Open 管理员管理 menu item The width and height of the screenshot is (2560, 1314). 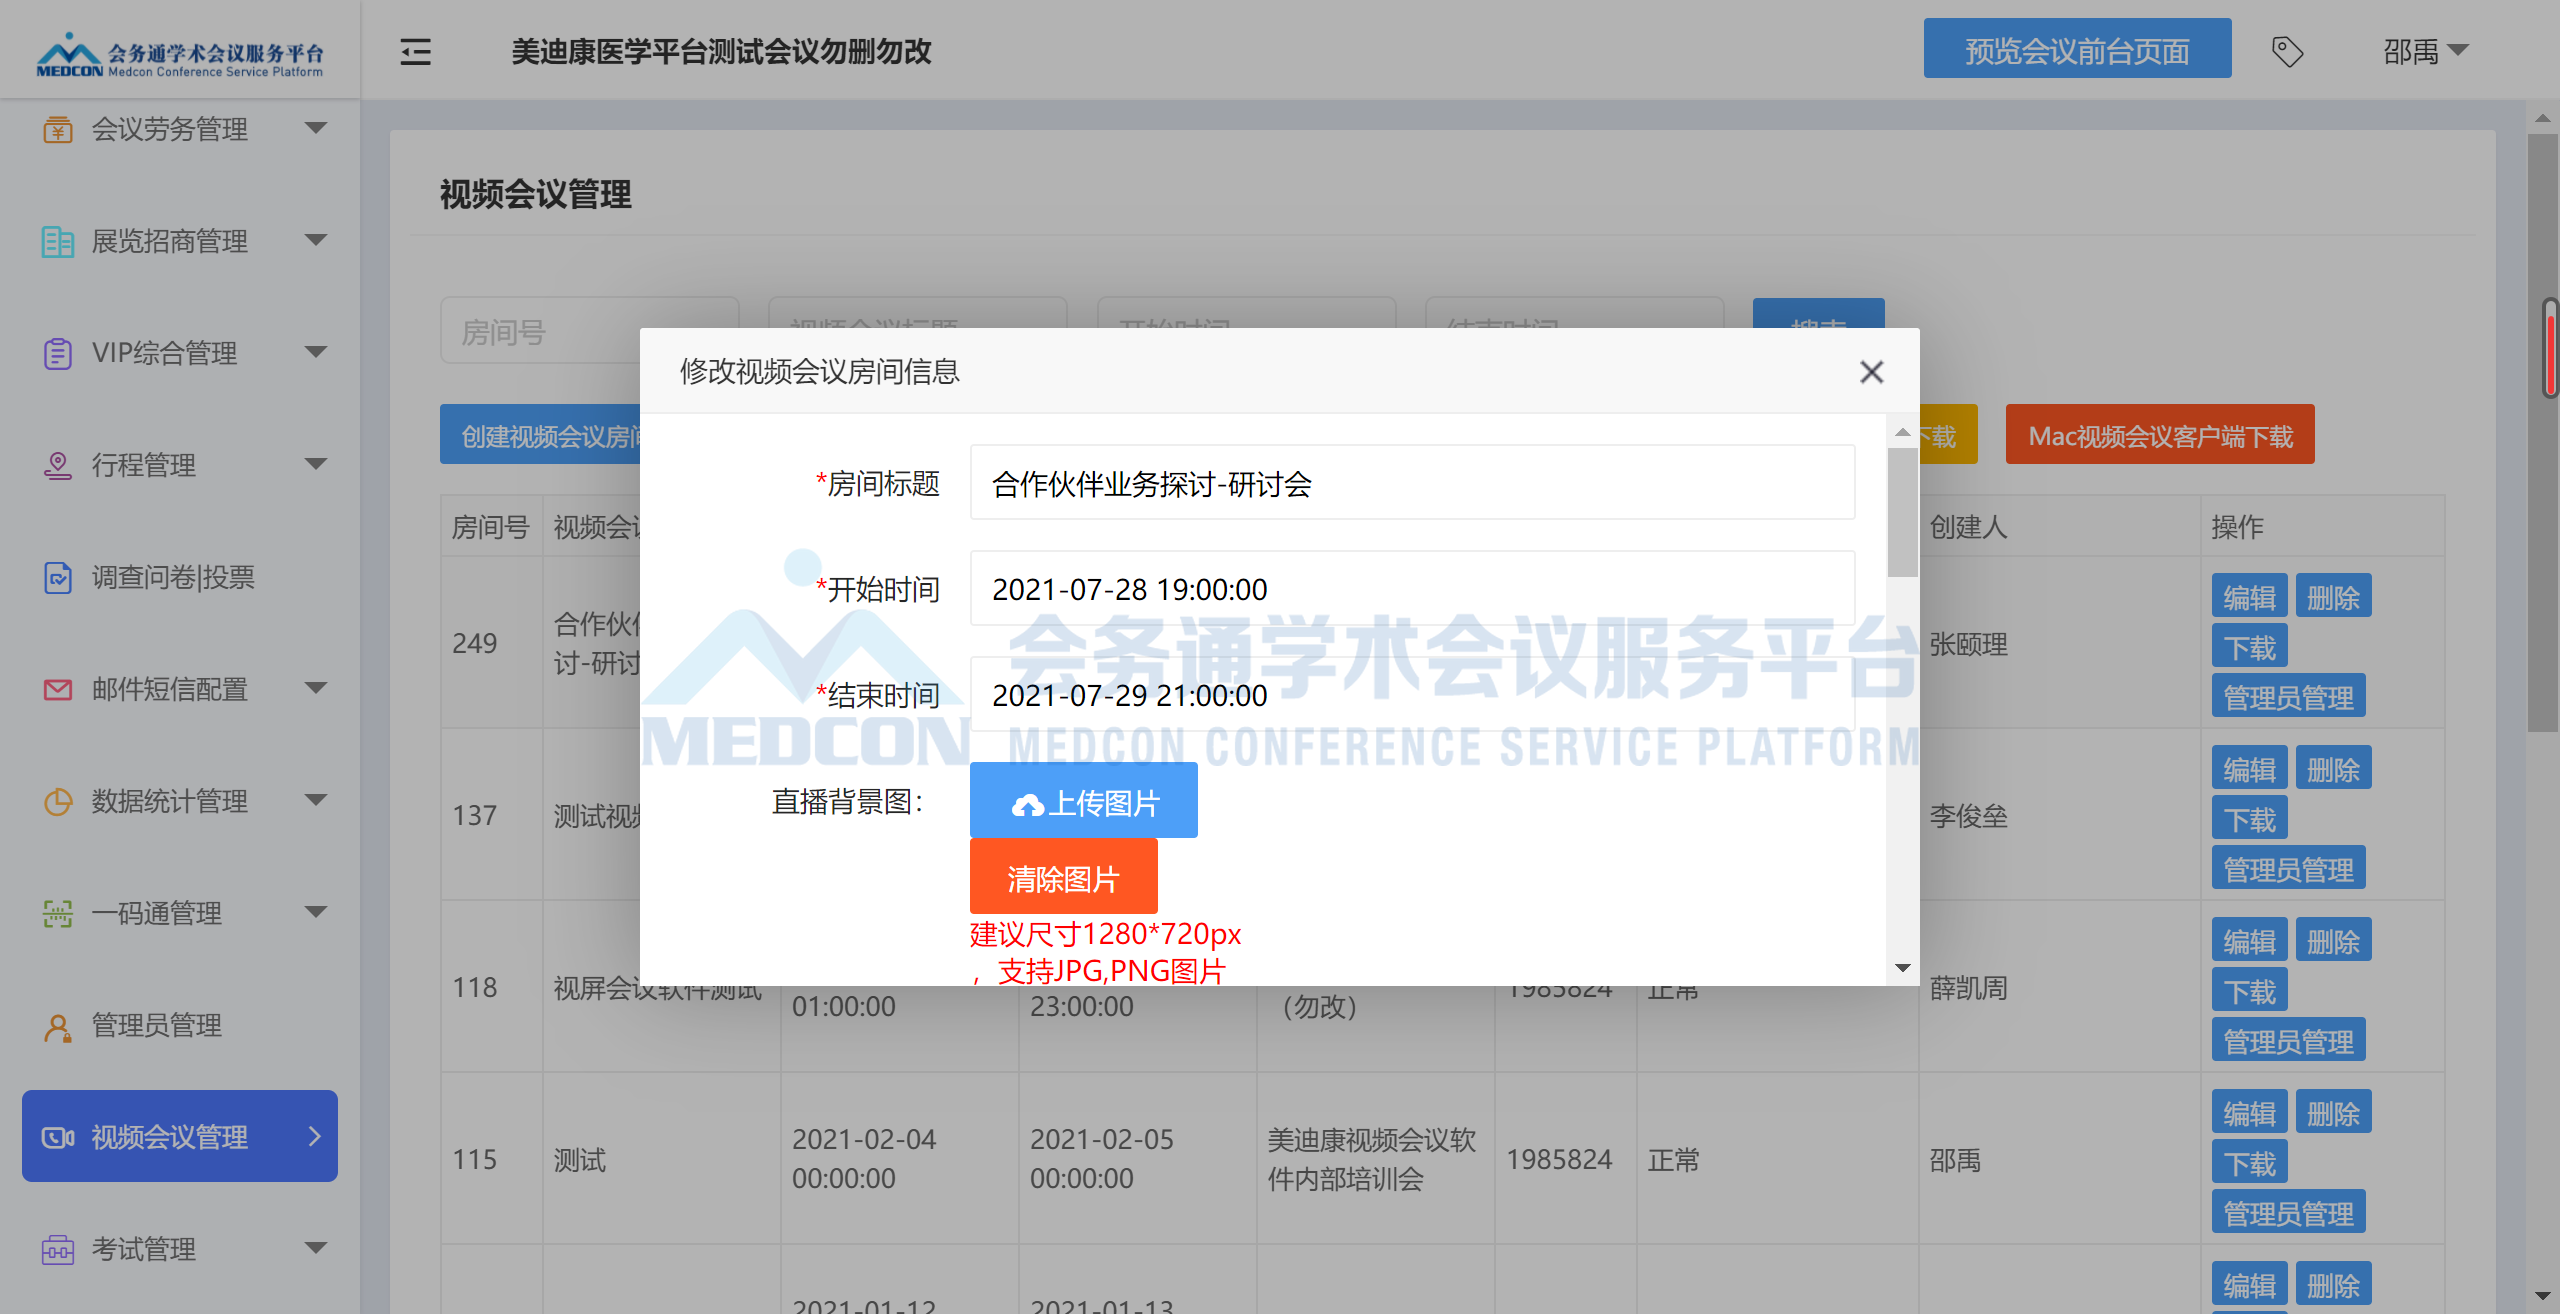click(180, 1025)
